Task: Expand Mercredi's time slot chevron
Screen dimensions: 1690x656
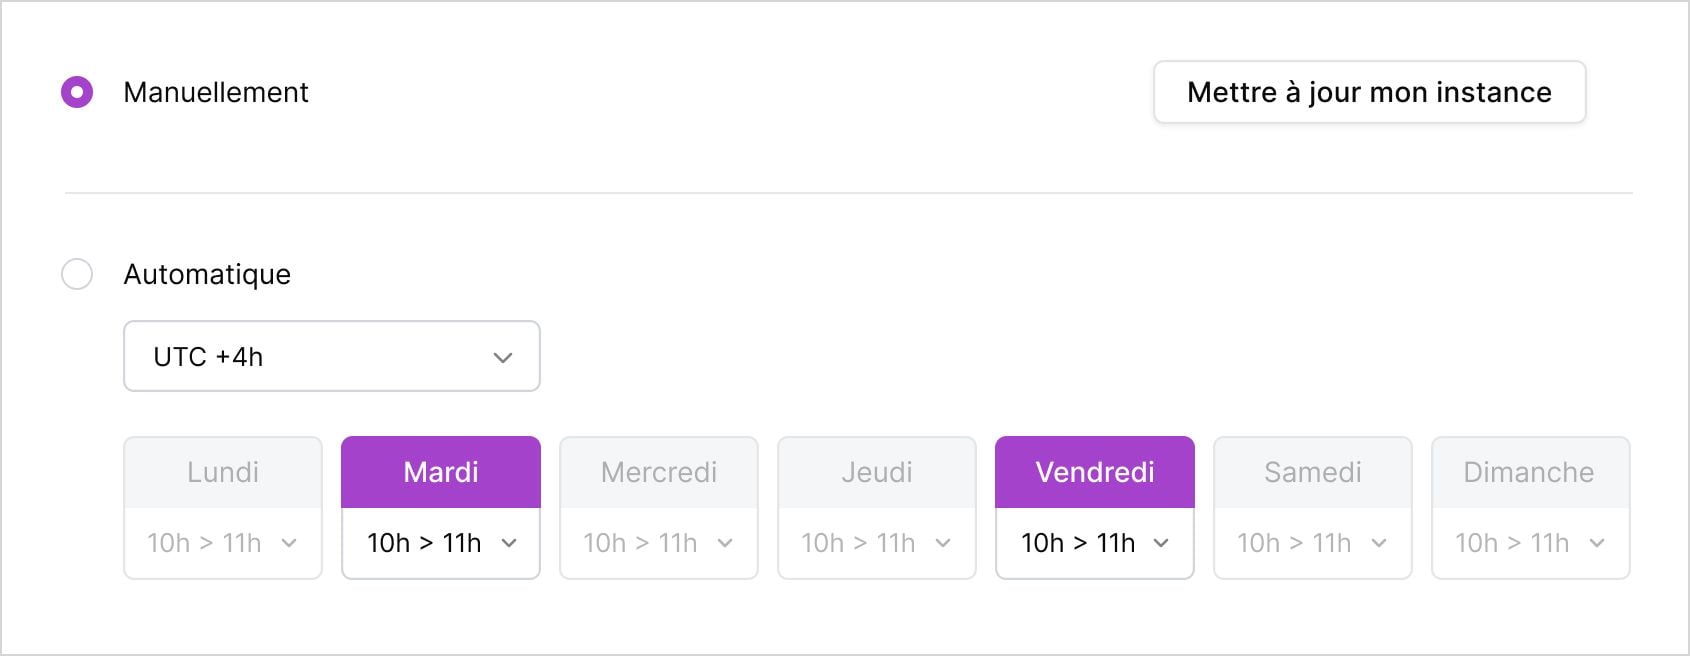Action: [x=725, y=543]
